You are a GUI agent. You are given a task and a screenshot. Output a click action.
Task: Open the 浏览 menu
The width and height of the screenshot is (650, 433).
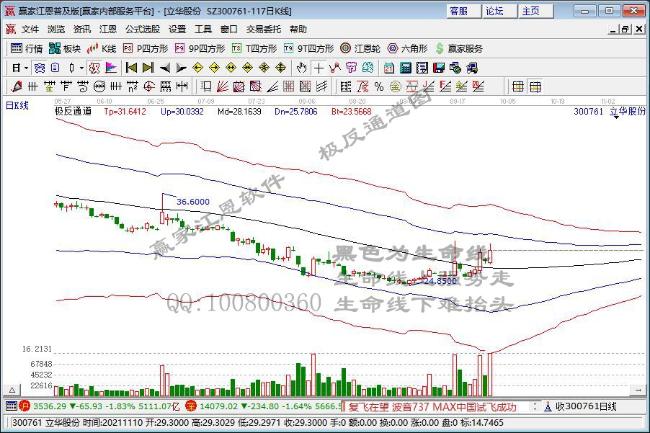pyautogui.click(x=56, y=29)
